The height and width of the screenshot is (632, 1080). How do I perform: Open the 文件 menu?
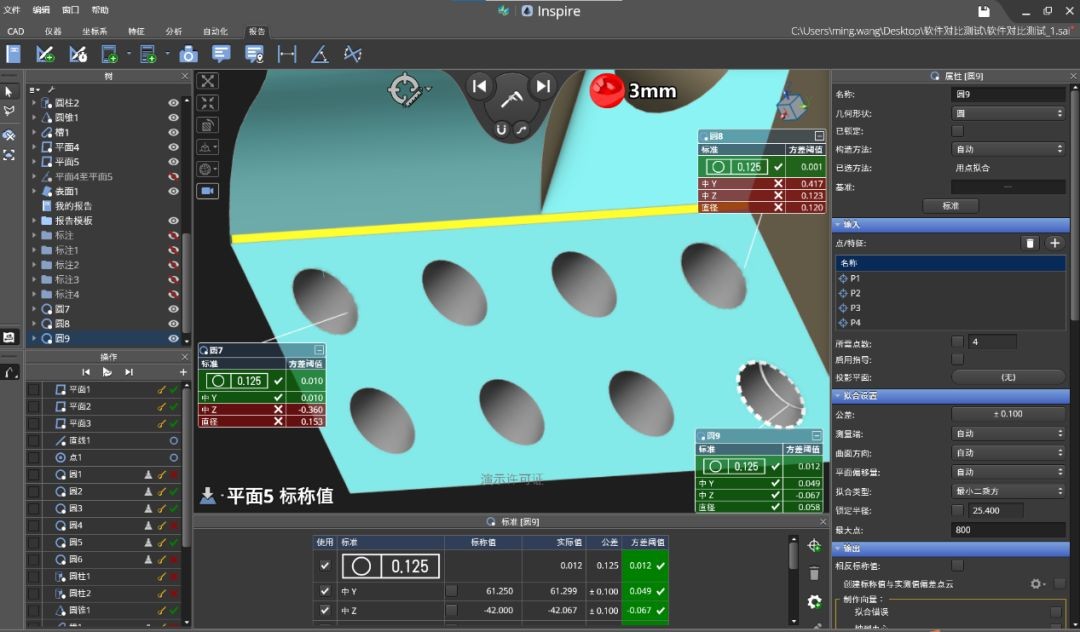[12, 10]
